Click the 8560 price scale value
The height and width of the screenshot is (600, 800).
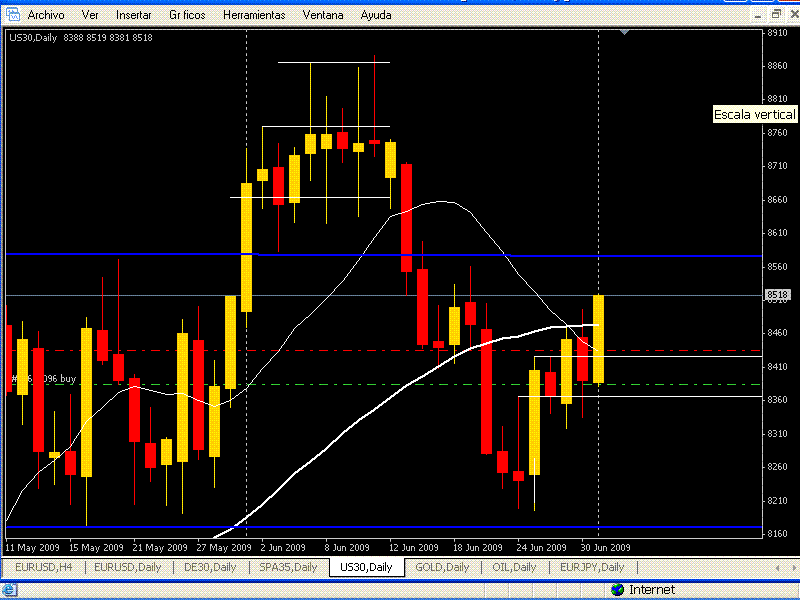pyautogui.click(x=777, y=266)
